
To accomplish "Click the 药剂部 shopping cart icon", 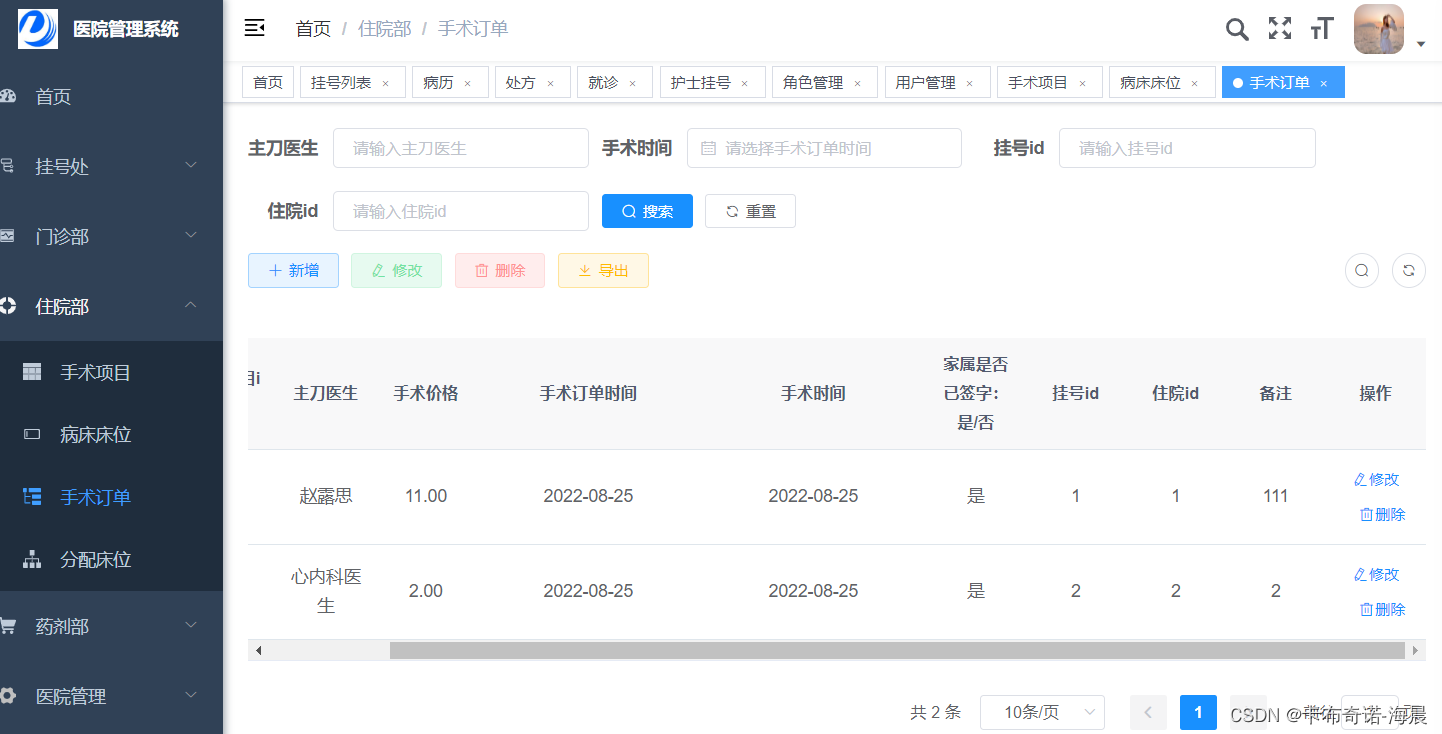I will tap(8, 626).
